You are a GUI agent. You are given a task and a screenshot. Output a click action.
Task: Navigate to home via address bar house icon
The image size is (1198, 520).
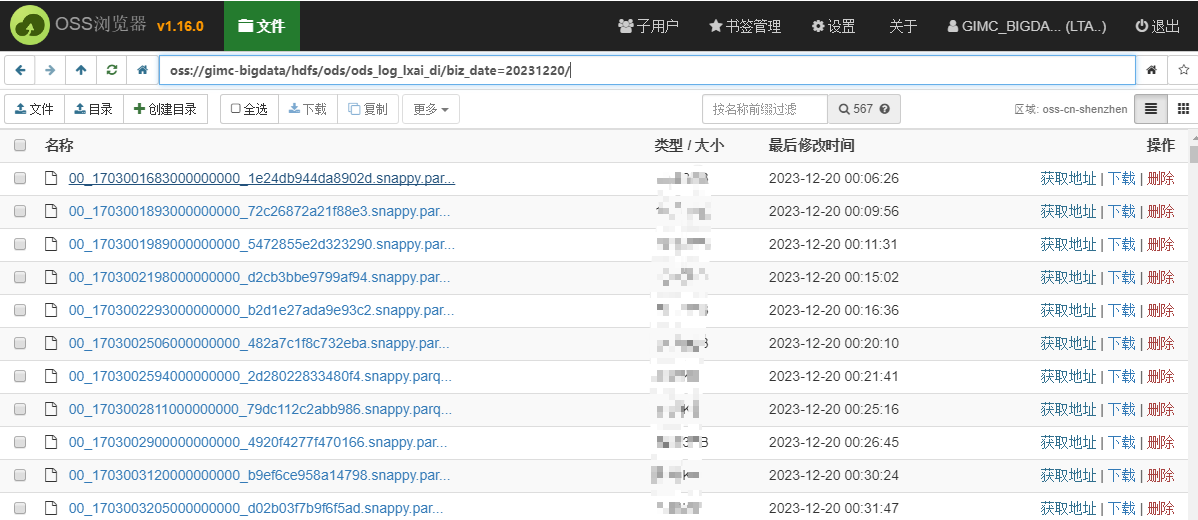pyautogui.click(x=142, y=70)
